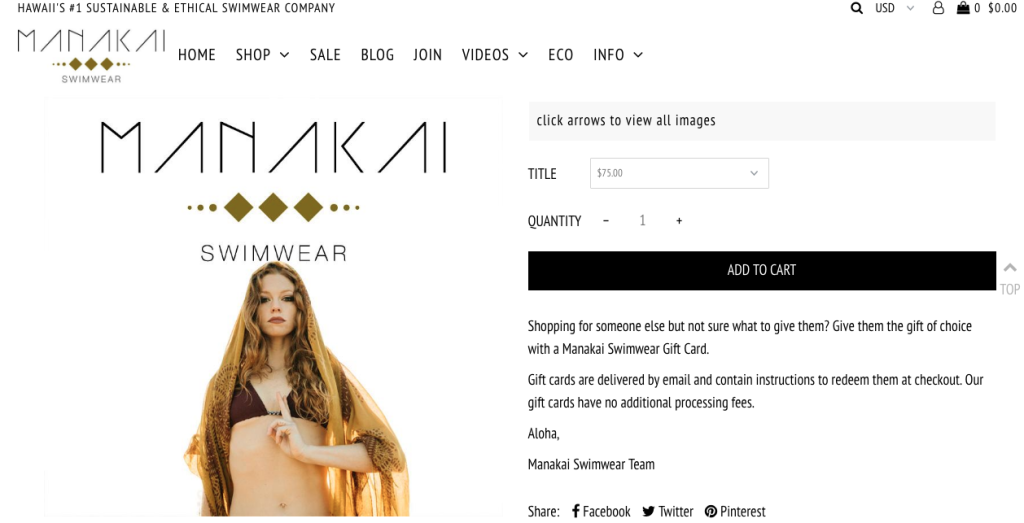Screen dimensions: 1024x523
Task: Go to the SALE page
Action: tap(325, 55)
